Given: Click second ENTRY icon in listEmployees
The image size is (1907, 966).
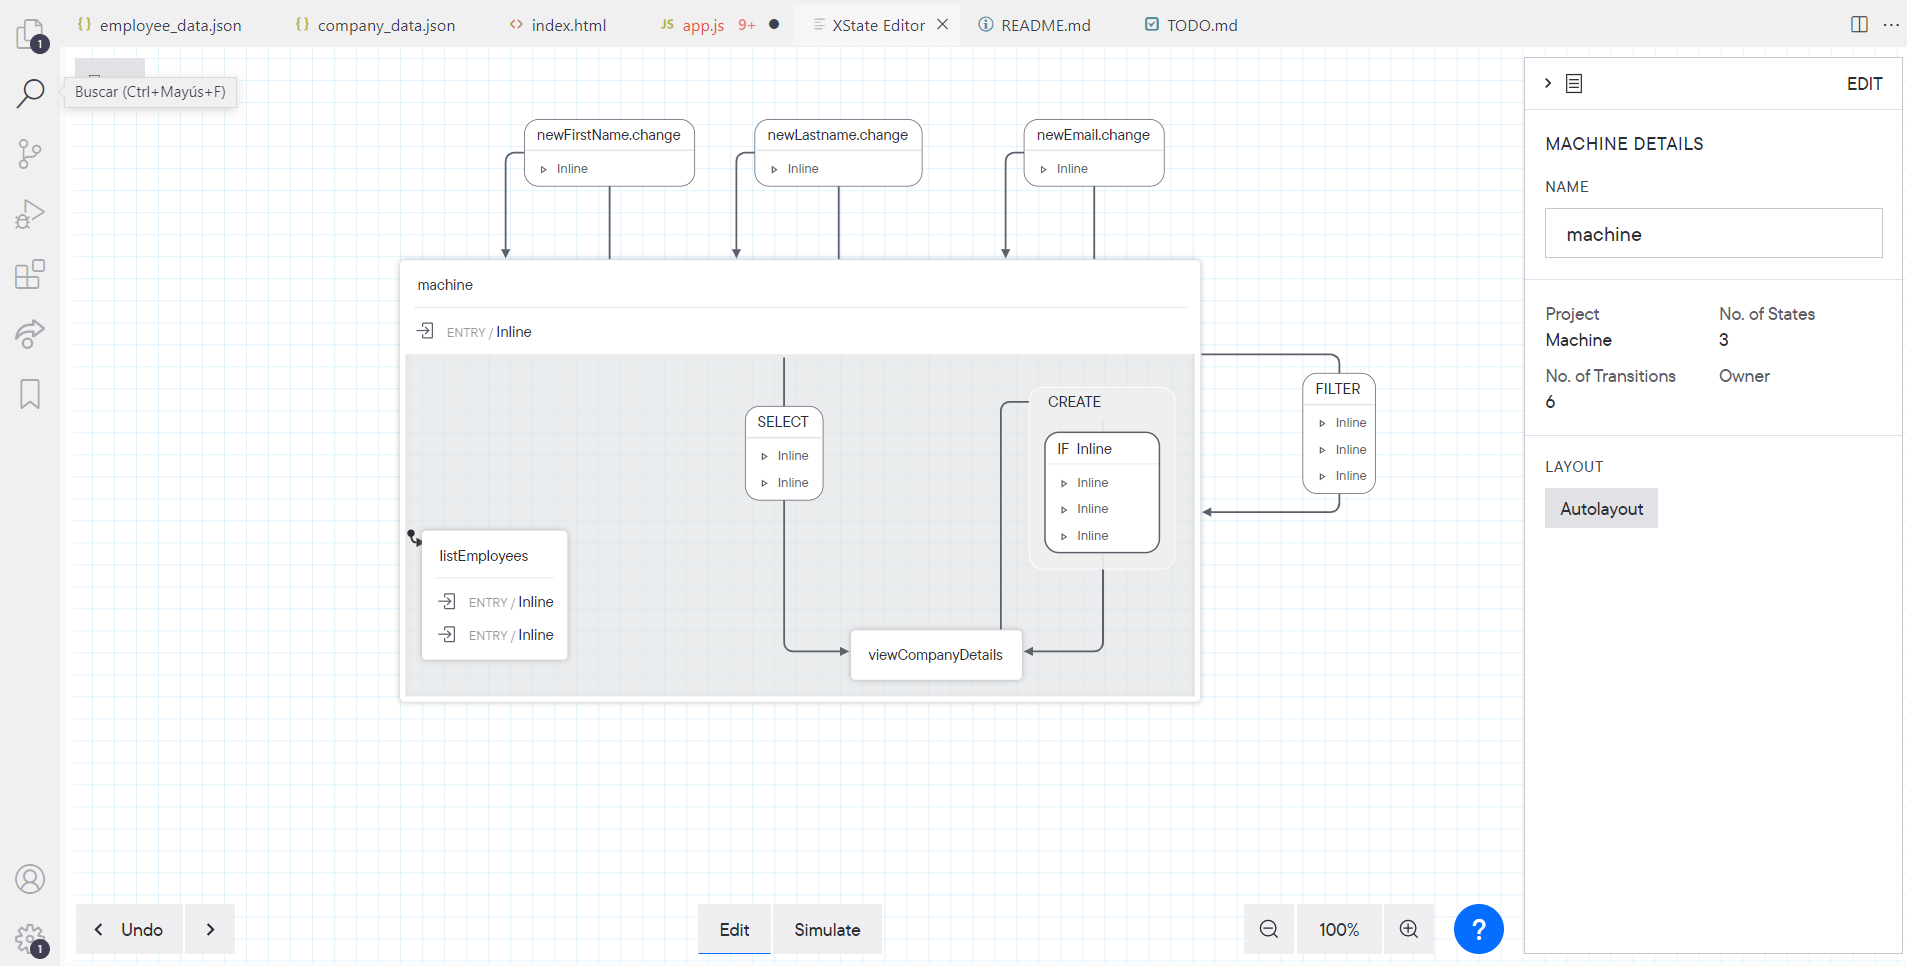Looking at the screenshot, I should coord(448,634).
